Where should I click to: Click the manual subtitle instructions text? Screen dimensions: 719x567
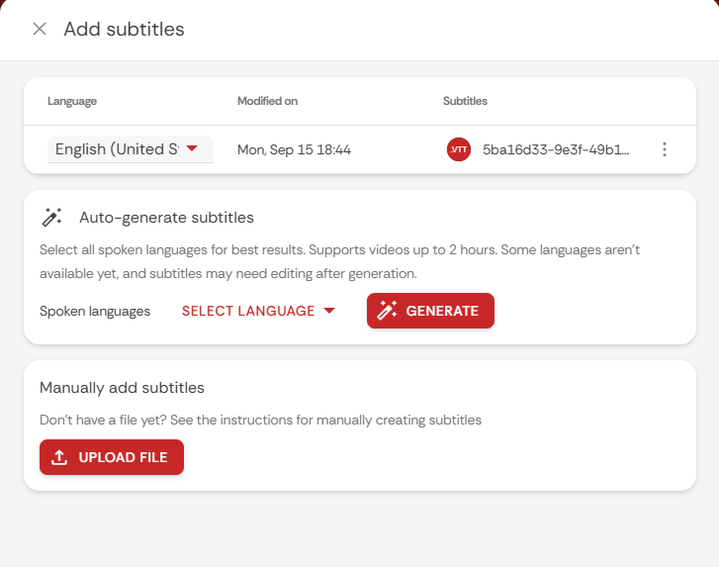pos(260,420)
